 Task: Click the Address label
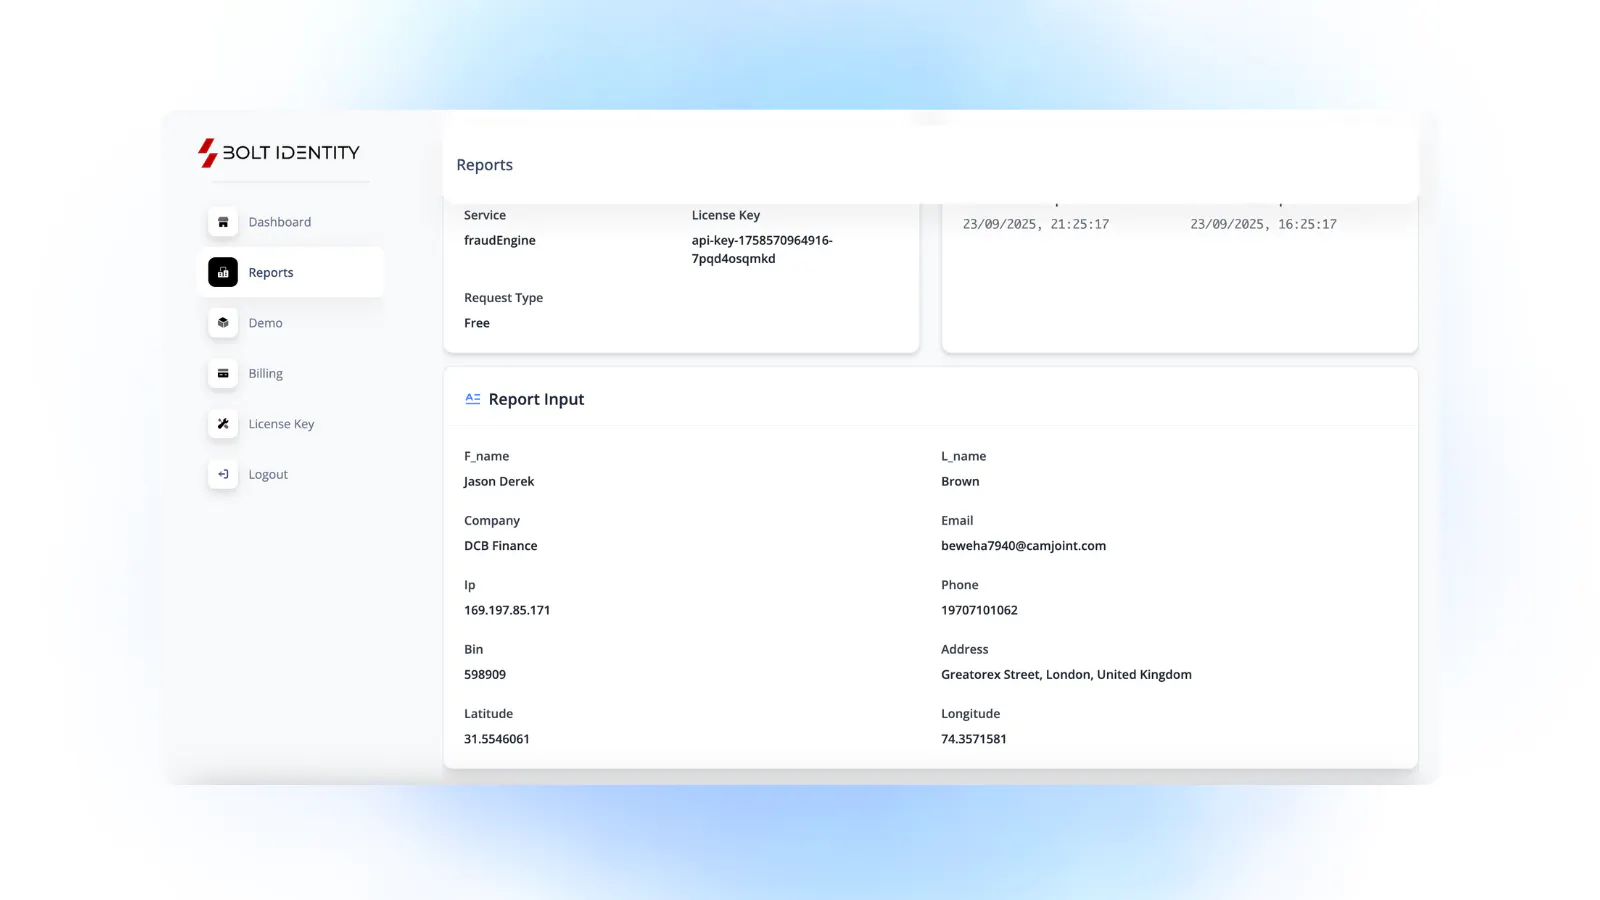(x=965, y=650)
